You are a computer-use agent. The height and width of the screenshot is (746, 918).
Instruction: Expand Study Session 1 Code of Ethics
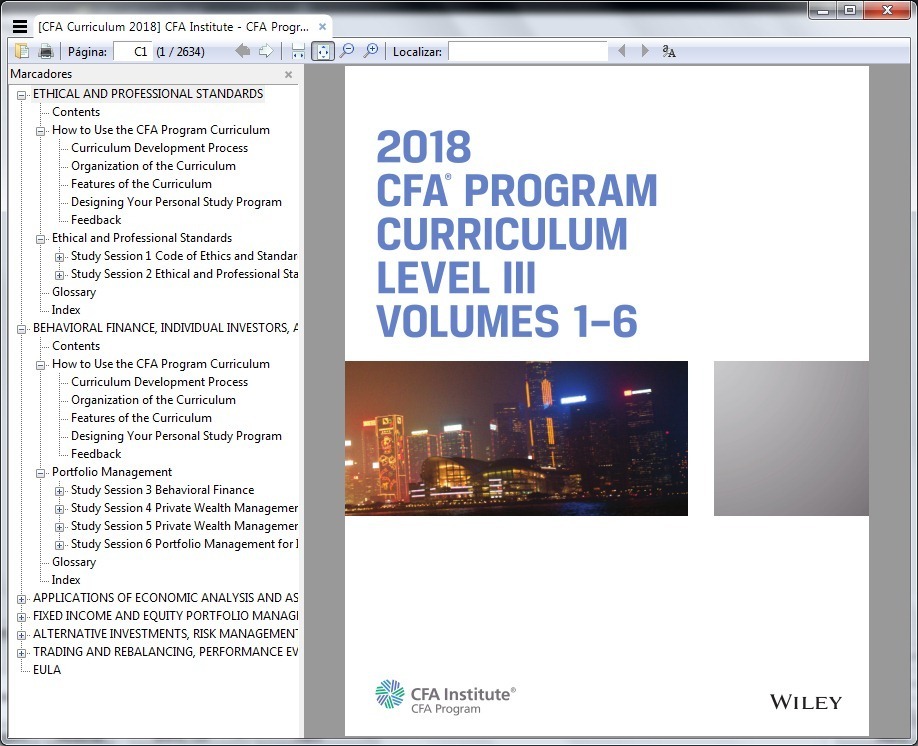coord(59,257)
